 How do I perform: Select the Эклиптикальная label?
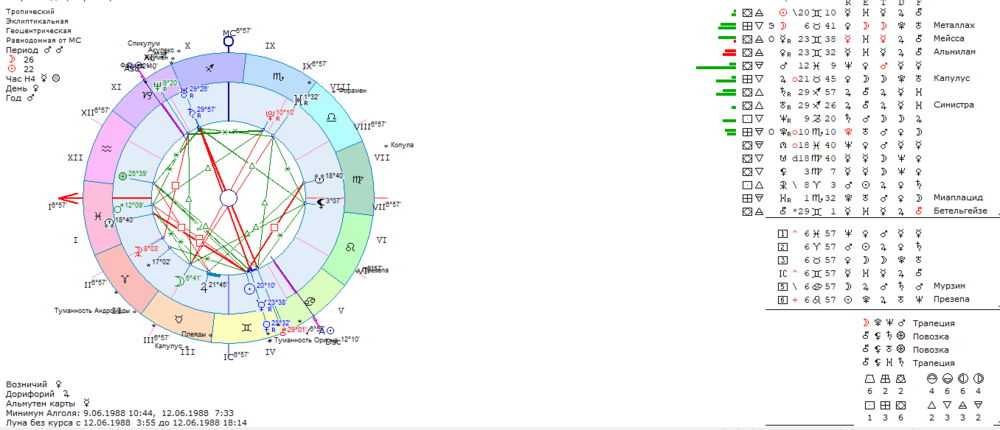pyautogui.click(x=38, y=21)
